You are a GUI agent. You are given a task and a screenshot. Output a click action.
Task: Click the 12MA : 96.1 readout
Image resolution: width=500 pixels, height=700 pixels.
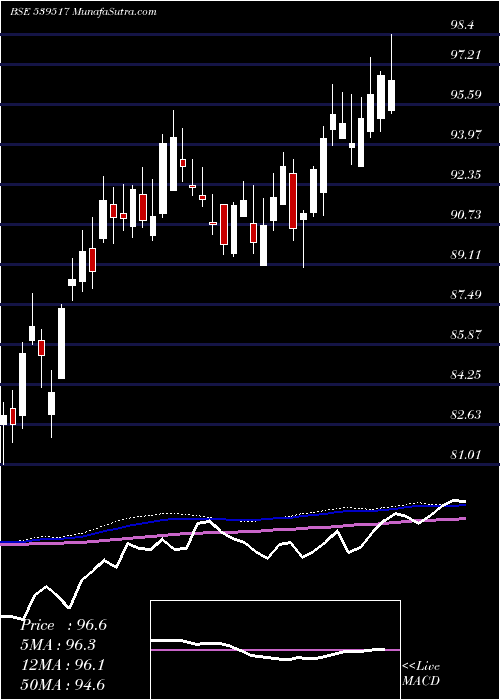coord(63,665)
